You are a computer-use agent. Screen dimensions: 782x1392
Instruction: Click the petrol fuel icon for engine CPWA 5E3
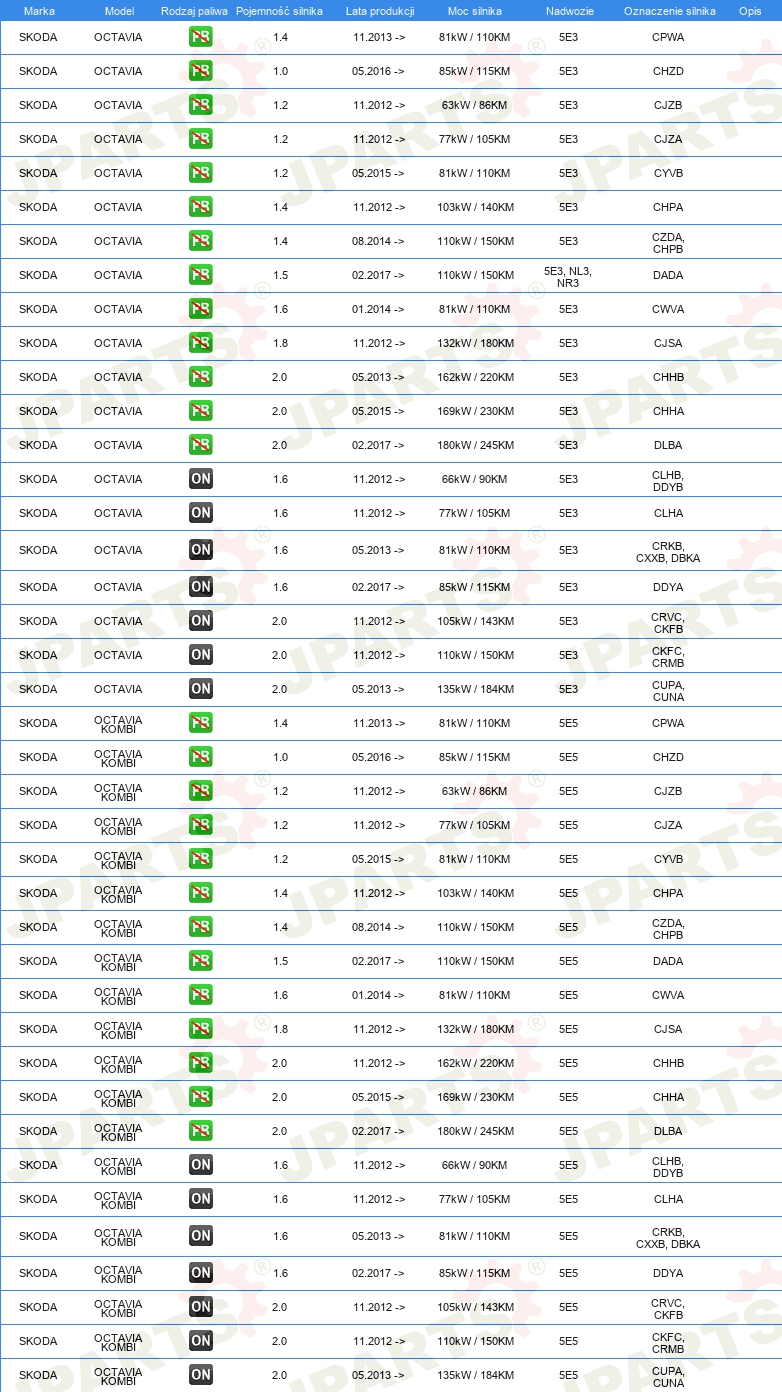[x=201, y=37]
